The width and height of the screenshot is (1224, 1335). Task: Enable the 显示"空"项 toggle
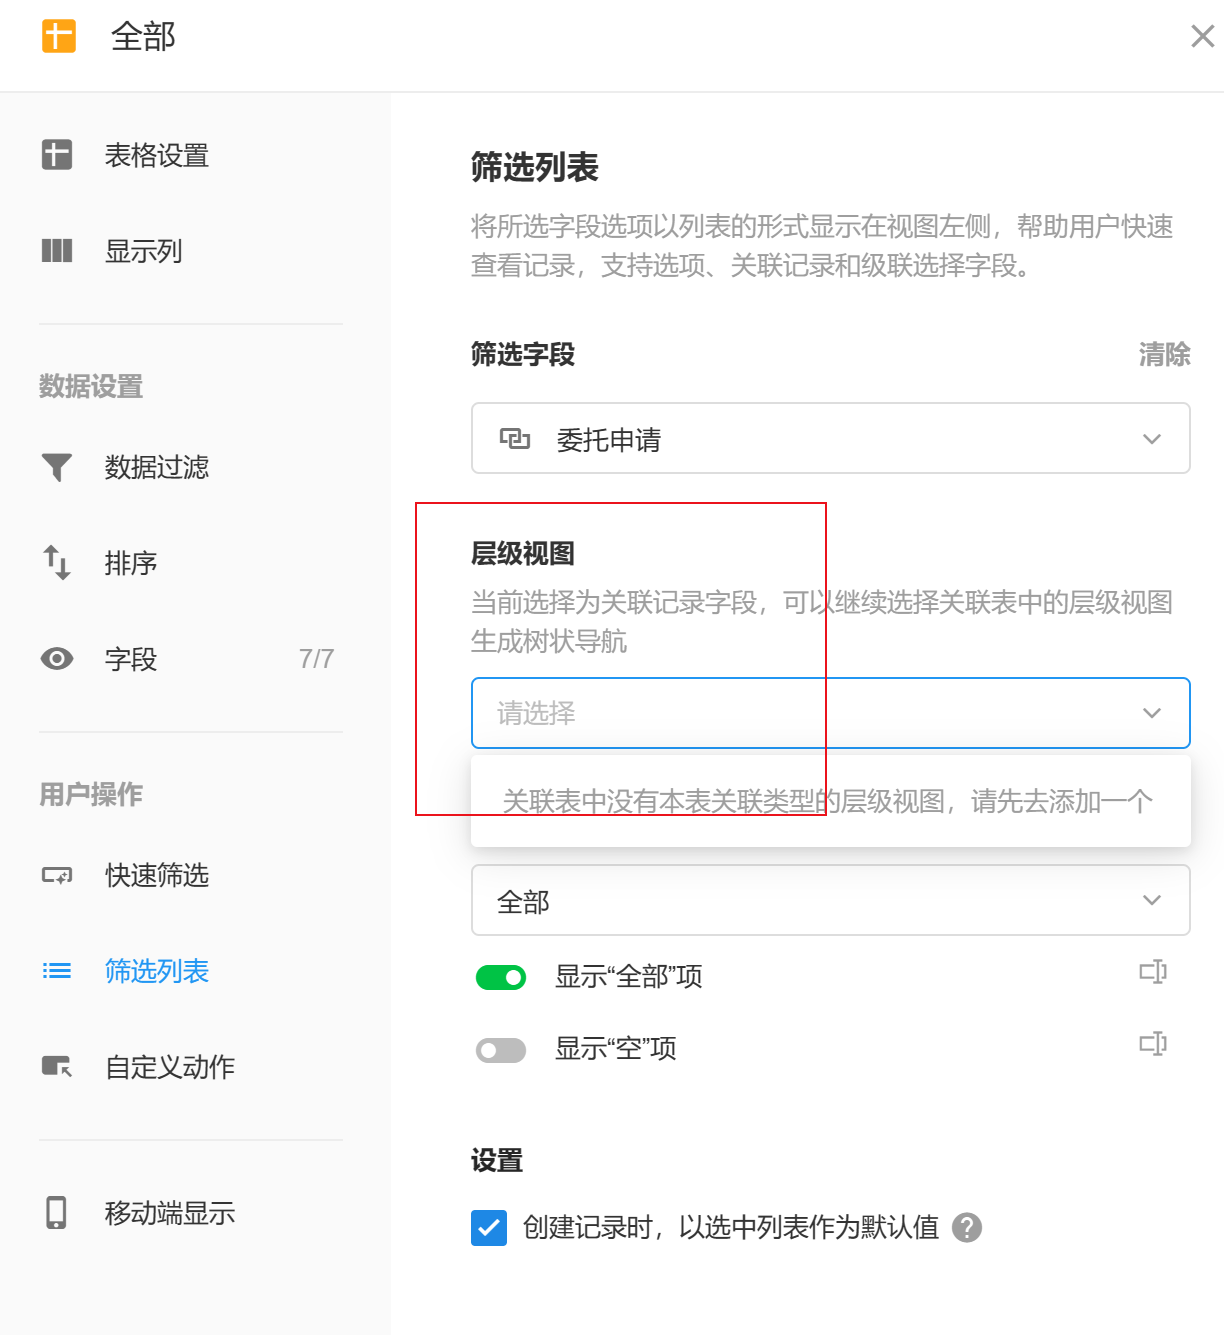(501, 1050)
